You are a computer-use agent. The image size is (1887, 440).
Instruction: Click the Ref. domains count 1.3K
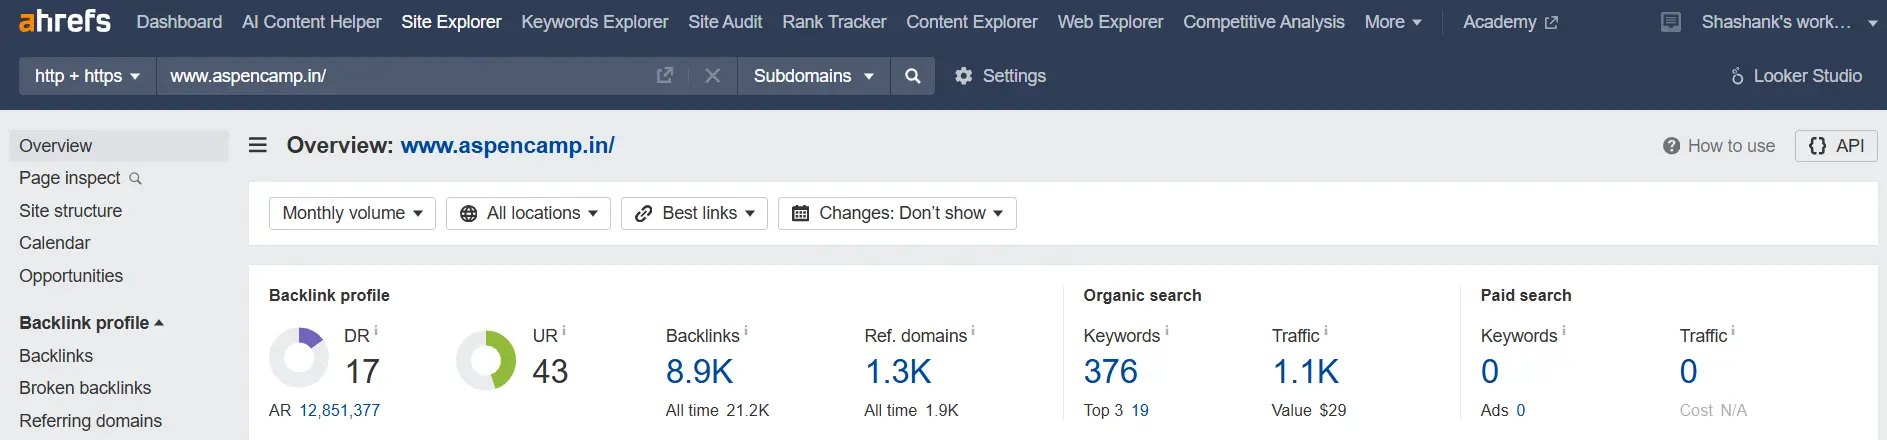click(898, 372)
